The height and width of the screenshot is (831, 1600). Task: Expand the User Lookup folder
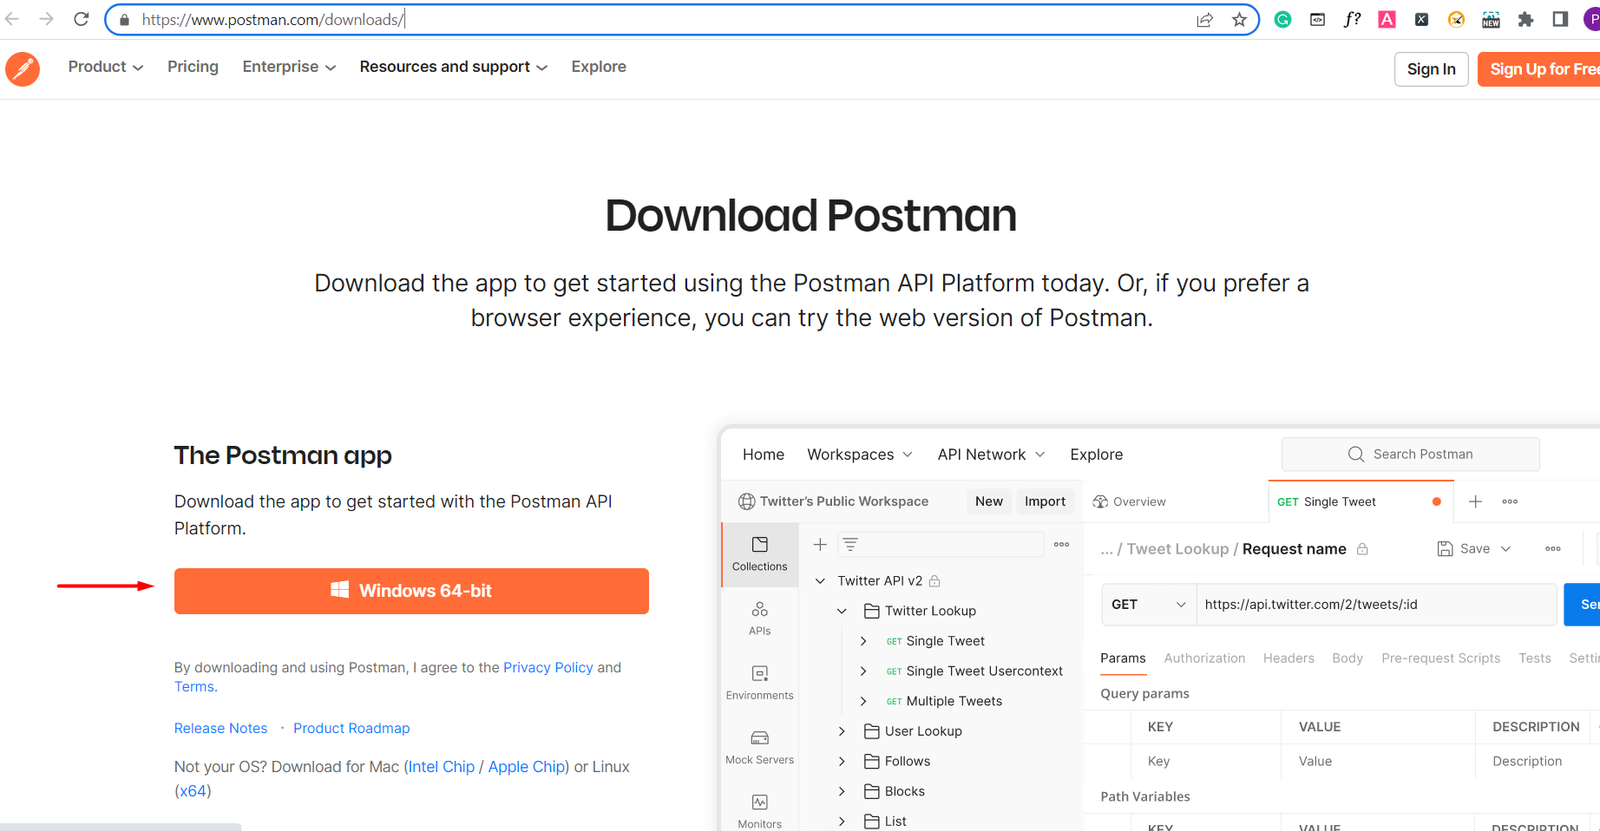pyautogui.click(x=842, y=731)
